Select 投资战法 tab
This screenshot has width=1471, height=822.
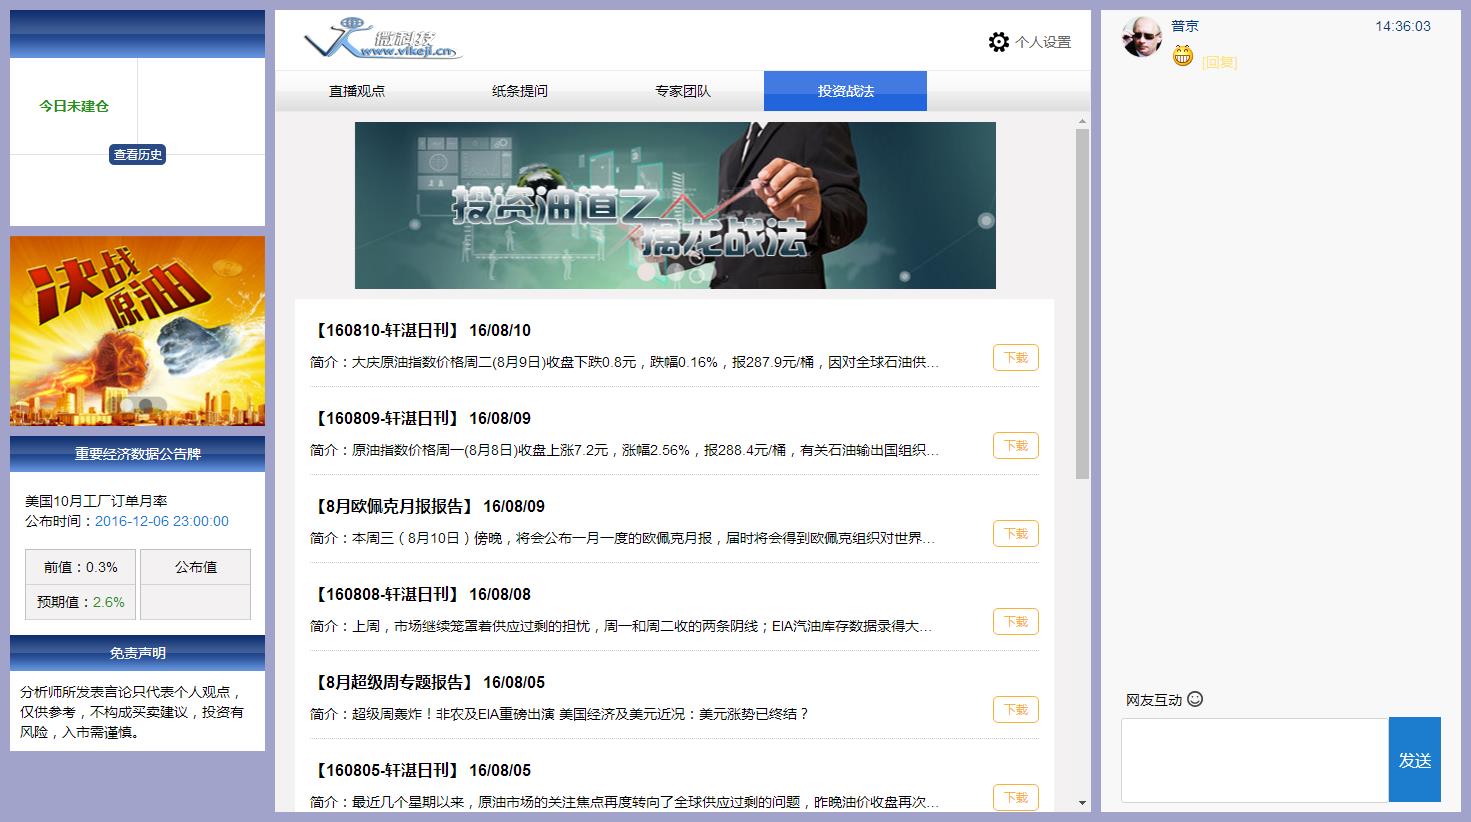(845, 91)
